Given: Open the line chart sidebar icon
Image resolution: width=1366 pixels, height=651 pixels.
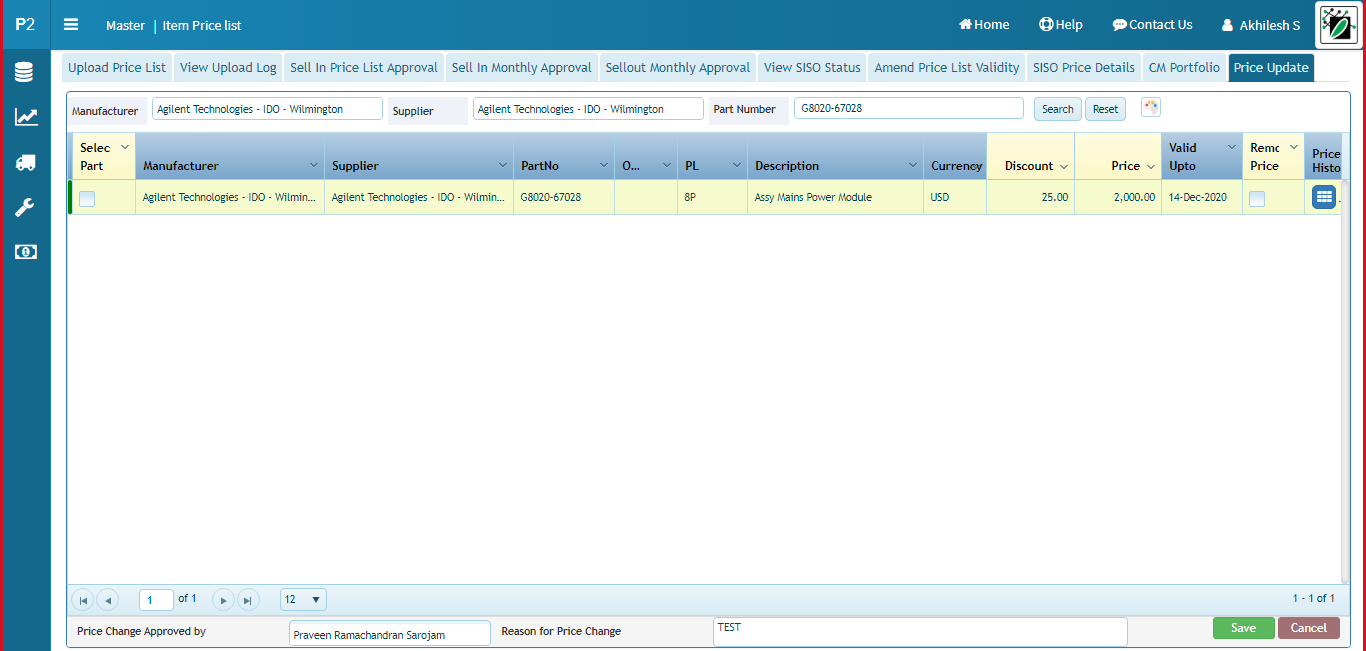Looking at the screenshot, I should 25,117.
